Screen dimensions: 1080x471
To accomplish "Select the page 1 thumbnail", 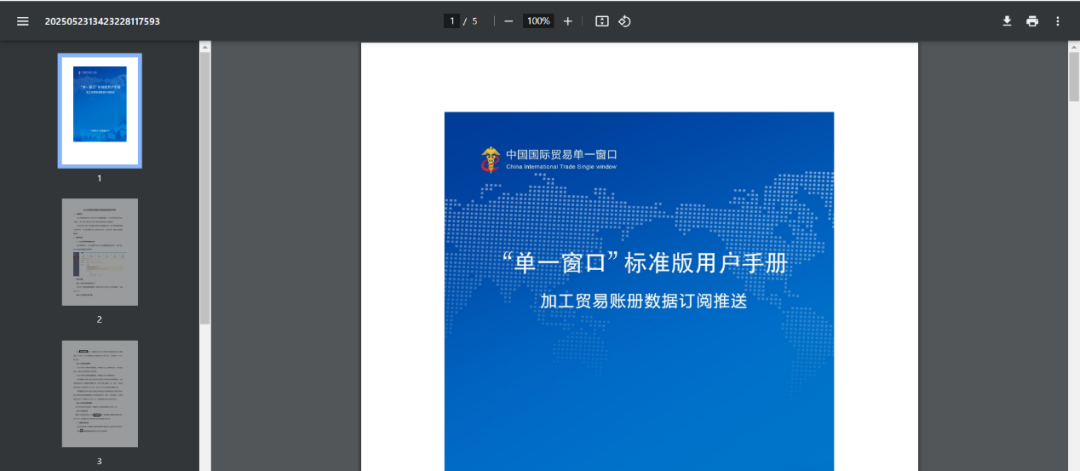I will [x=100, y=110].
